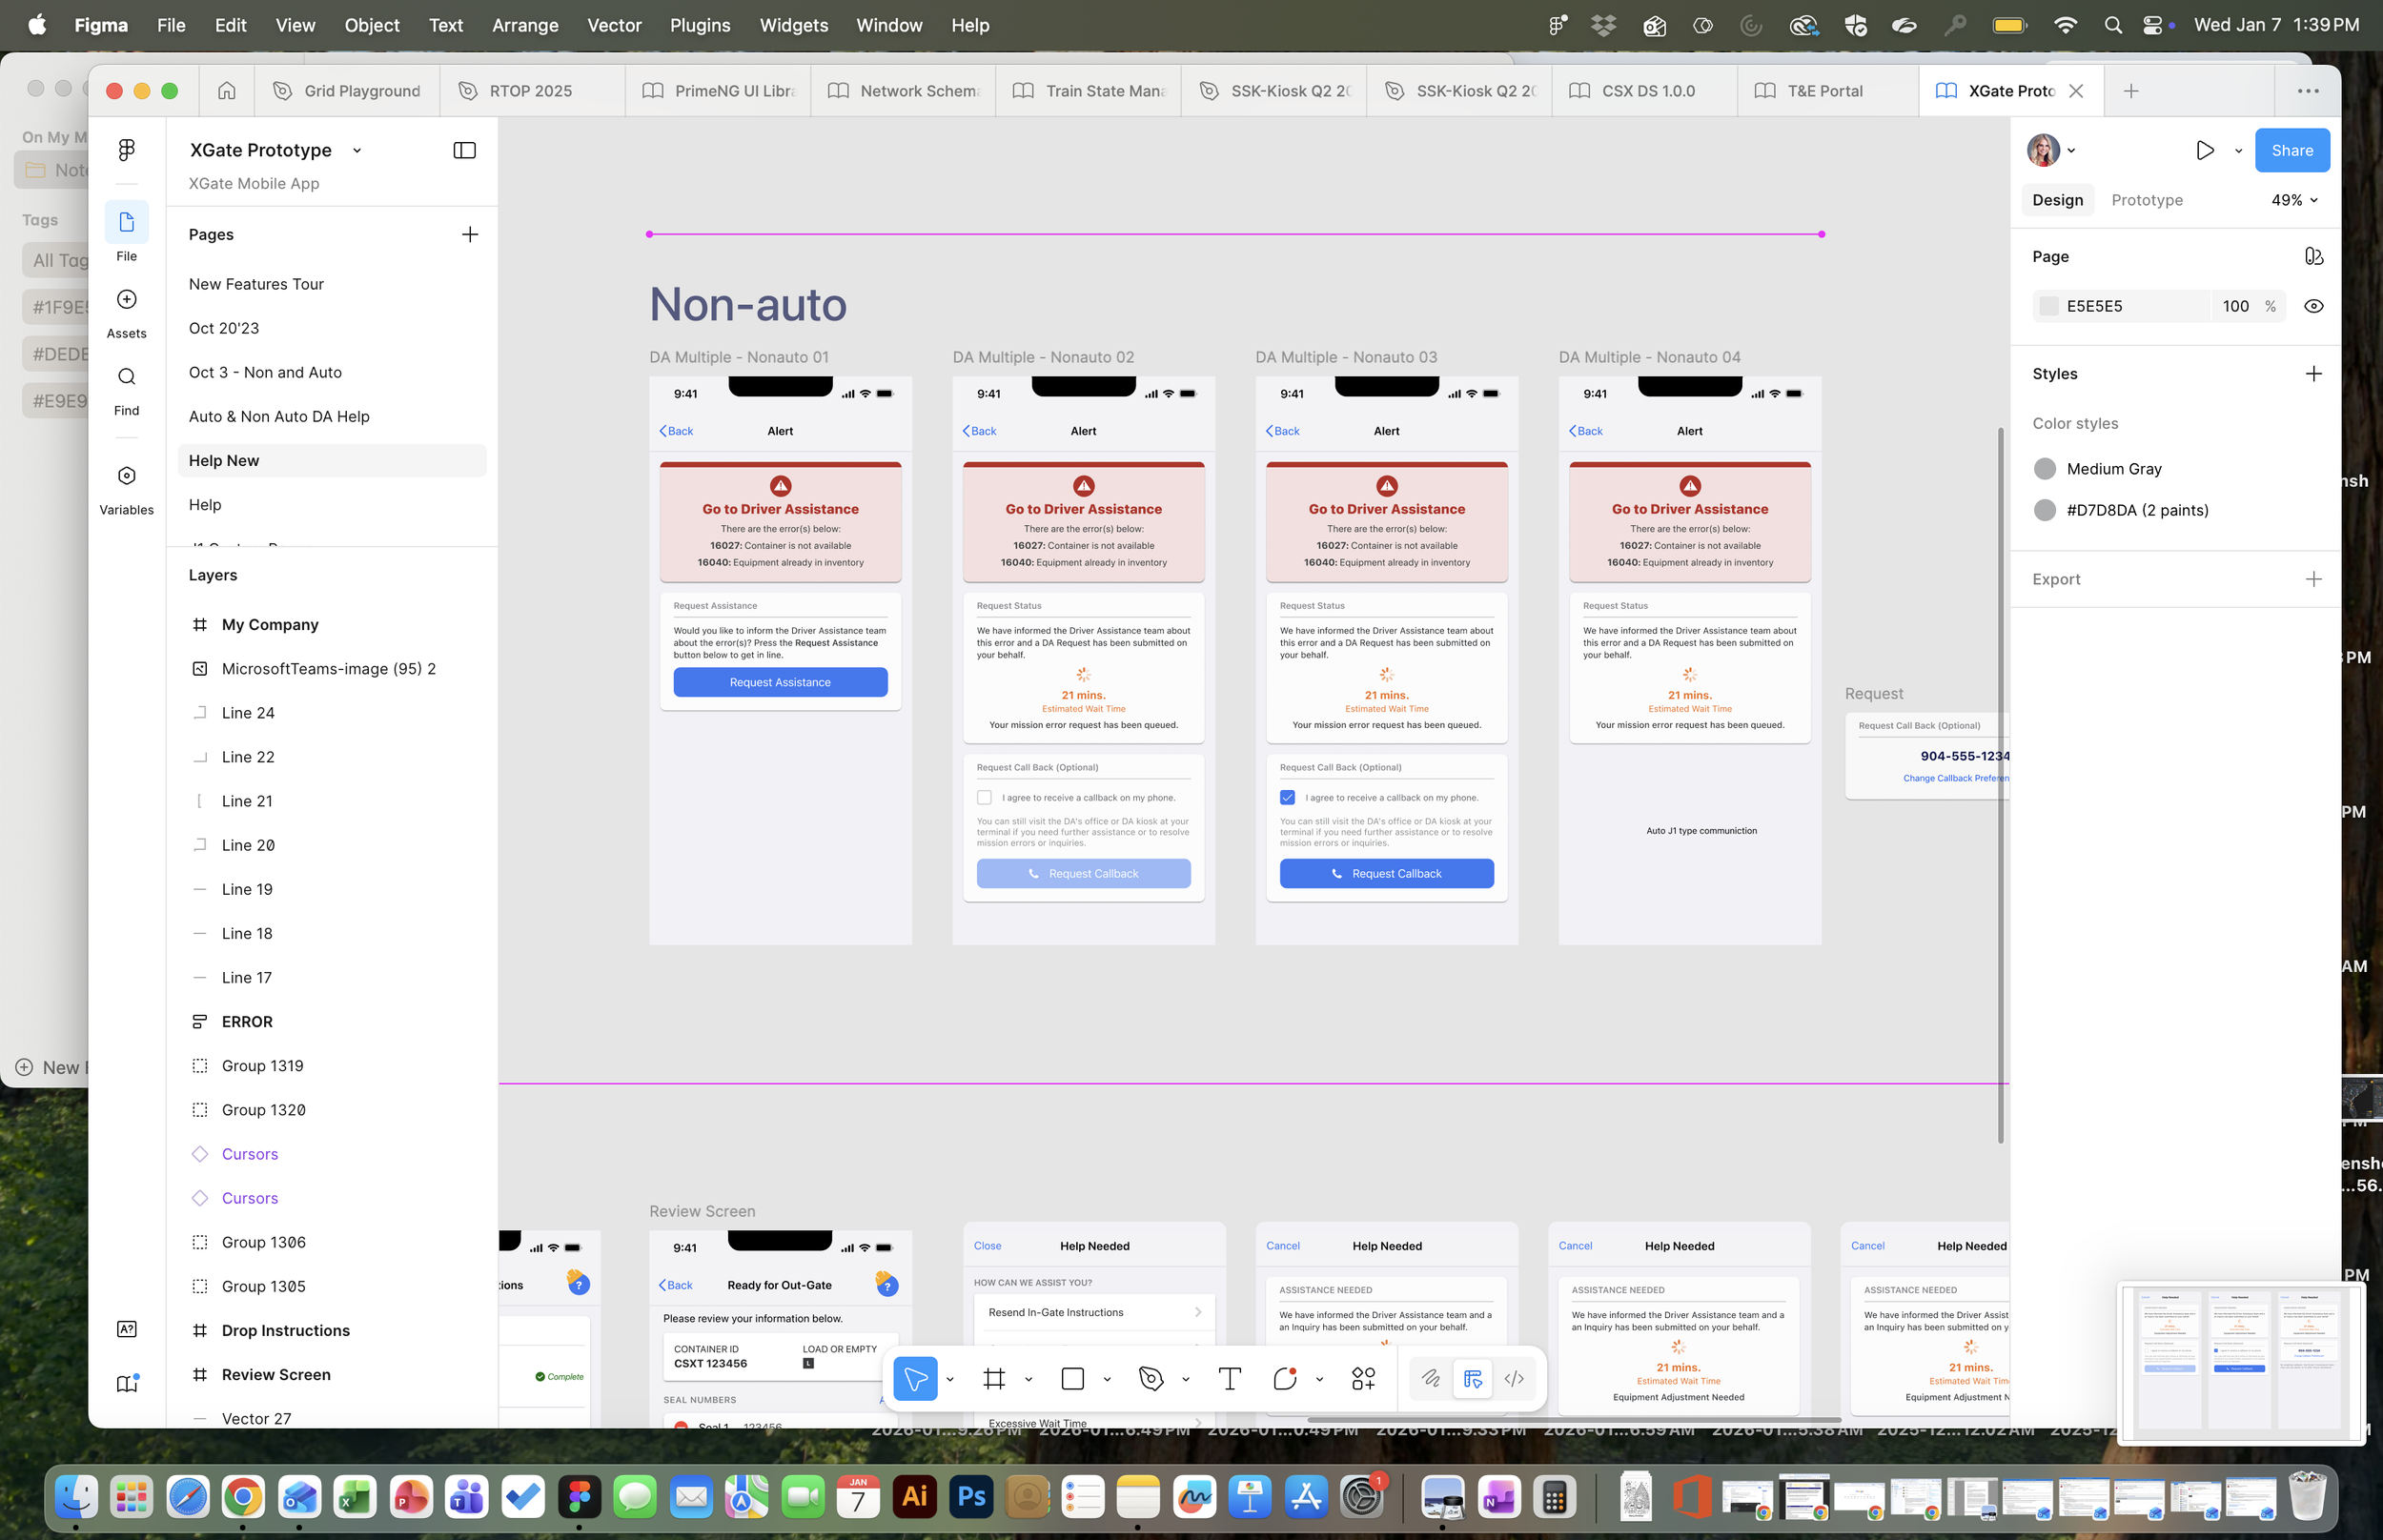Select the Comment tool
Viewport: 2383px width, 1540px height.
[x=1285, y=1379]
